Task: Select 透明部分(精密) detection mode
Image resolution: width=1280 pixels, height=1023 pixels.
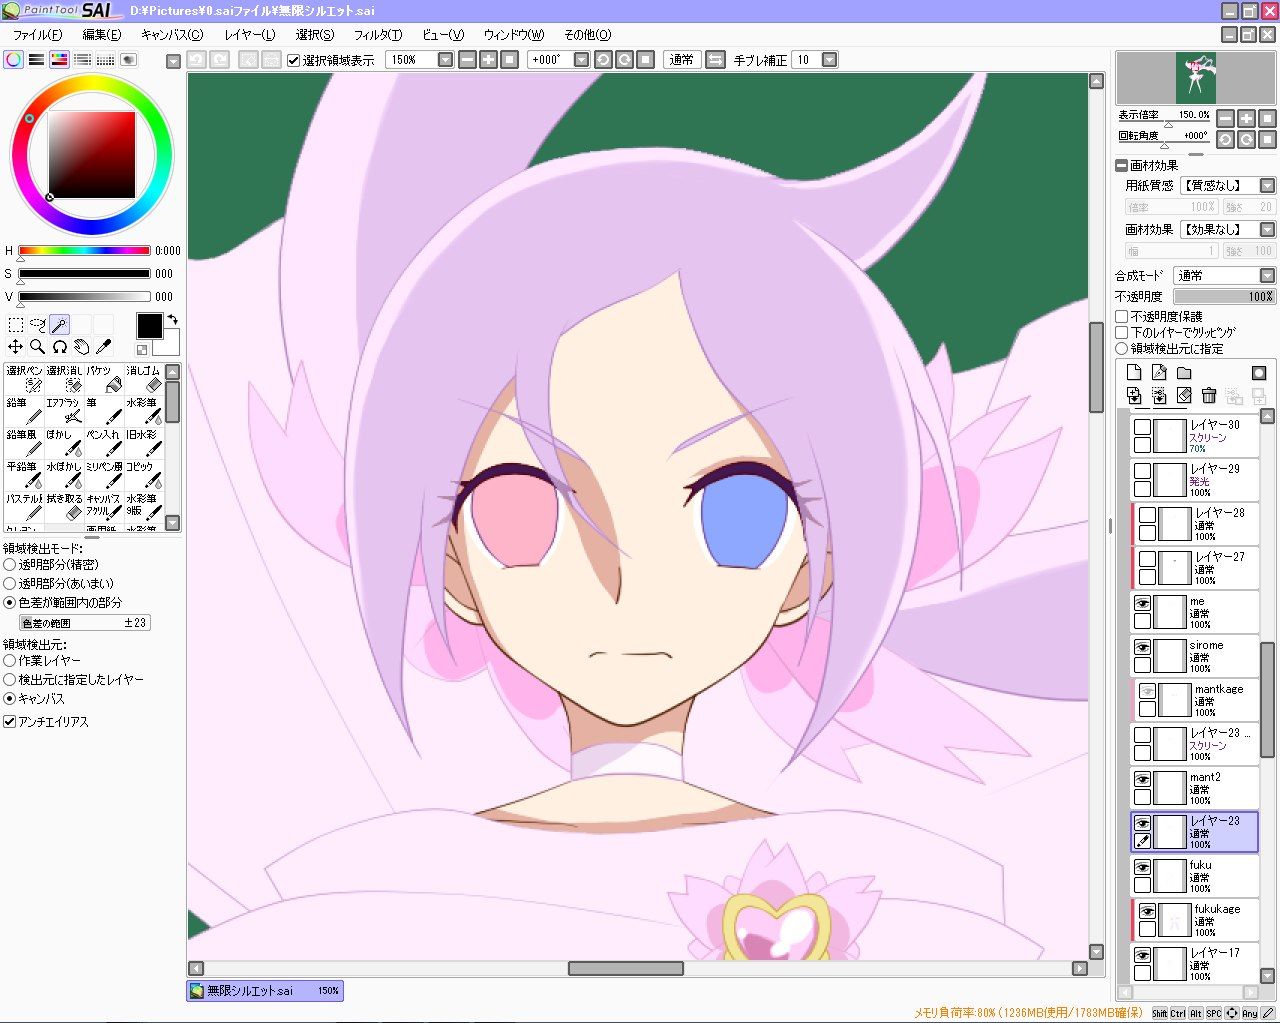Action: point(10,565)
